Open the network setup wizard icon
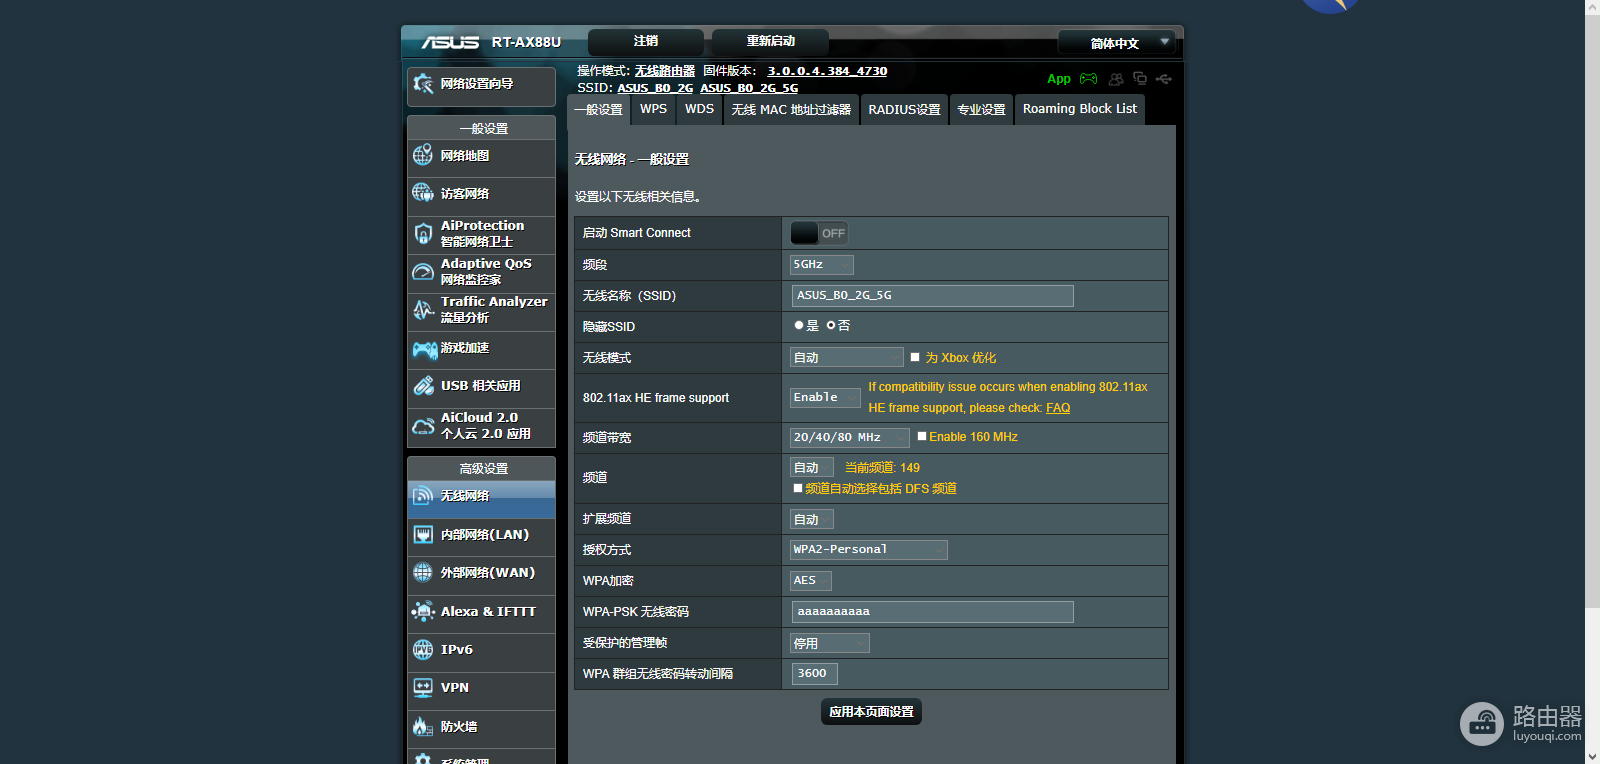 click(423, 84)
